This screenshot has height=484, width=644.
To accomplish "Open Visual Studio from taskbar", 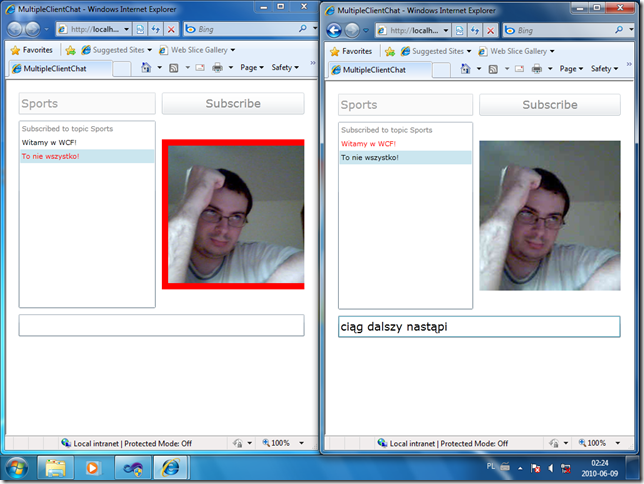I will 133,468.
